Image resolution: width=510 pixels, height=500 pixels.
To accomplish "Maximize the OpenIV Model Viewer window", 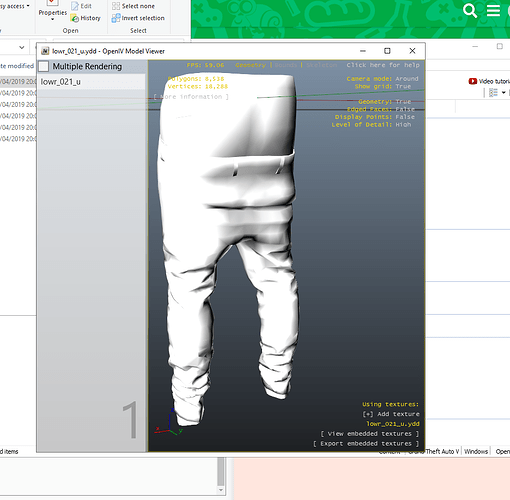I will click(x=387, y=51).
